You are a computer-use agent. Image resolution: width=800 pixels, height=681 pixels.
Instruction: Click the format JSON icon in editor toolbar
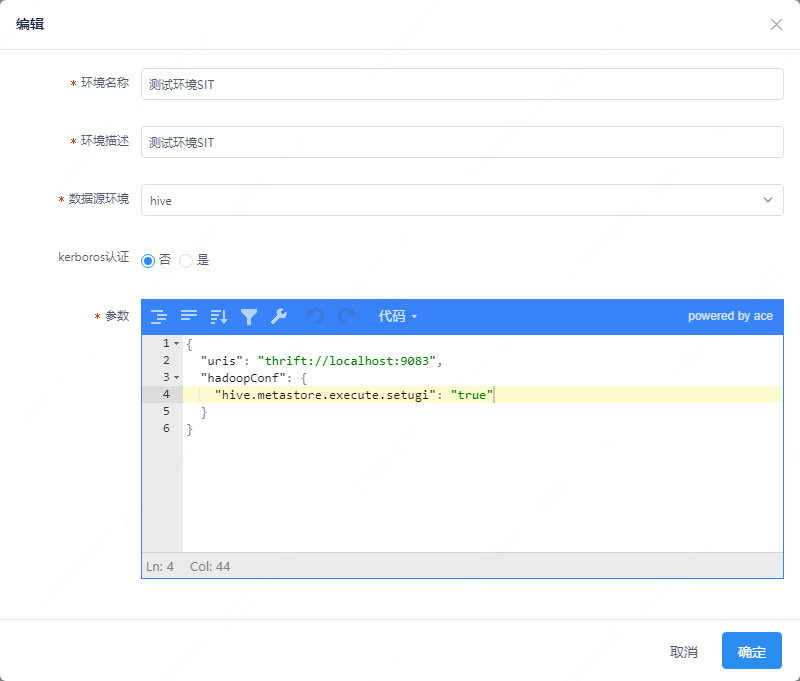point(158,317)
